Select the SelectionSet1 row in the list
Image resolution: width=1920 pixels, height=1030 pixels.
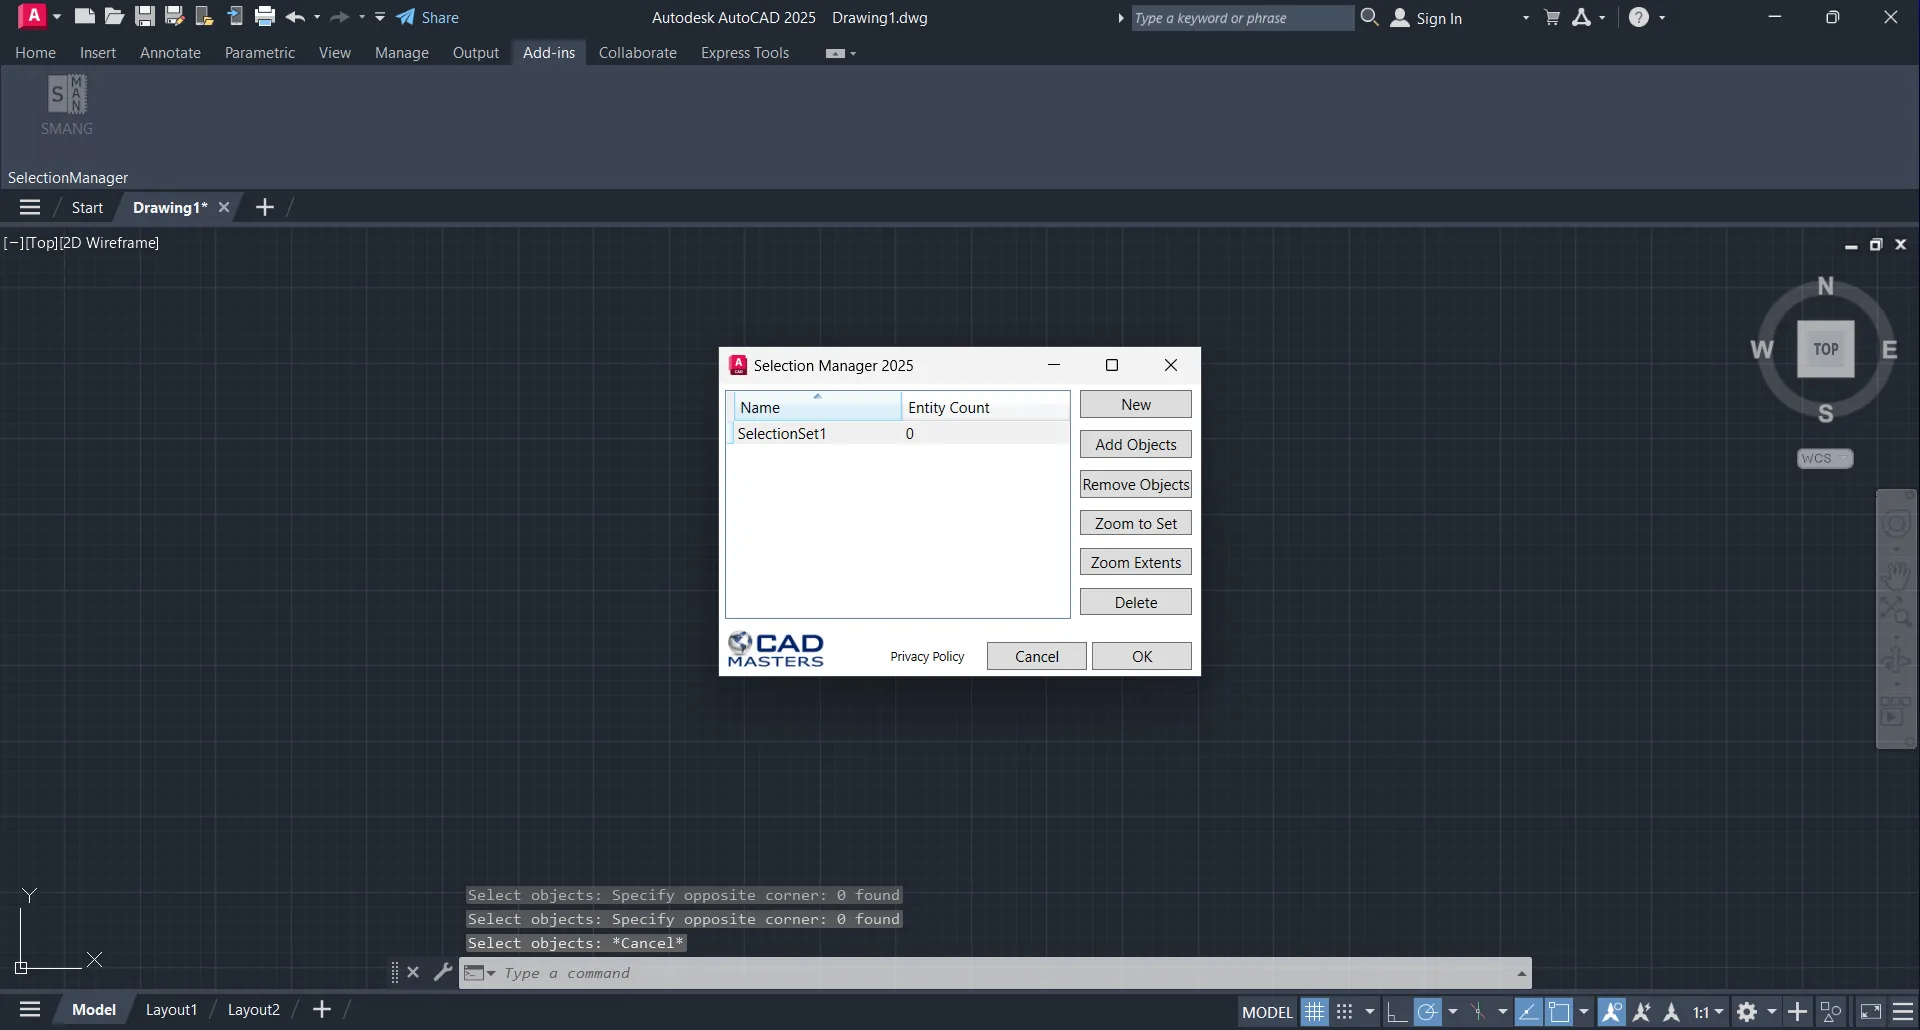pos(782,434)
